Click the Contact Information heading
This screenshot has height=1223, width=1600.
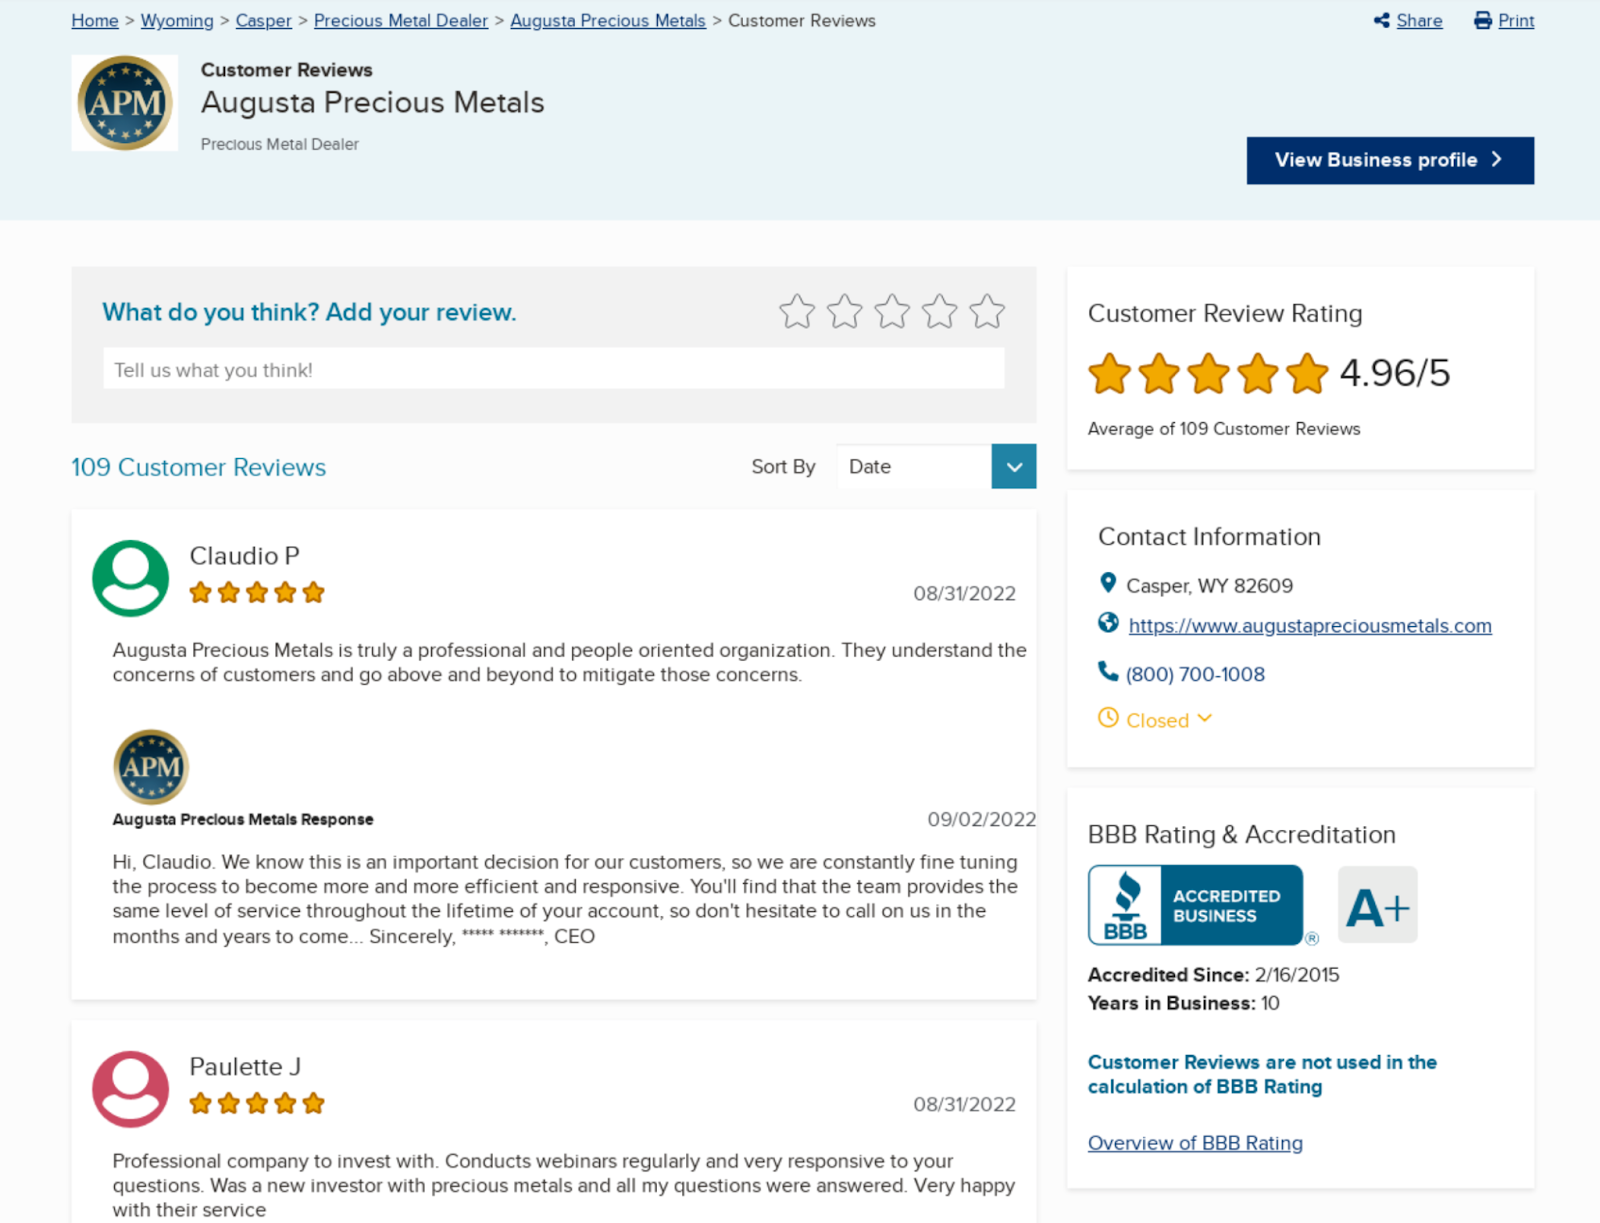[1209, 537]
